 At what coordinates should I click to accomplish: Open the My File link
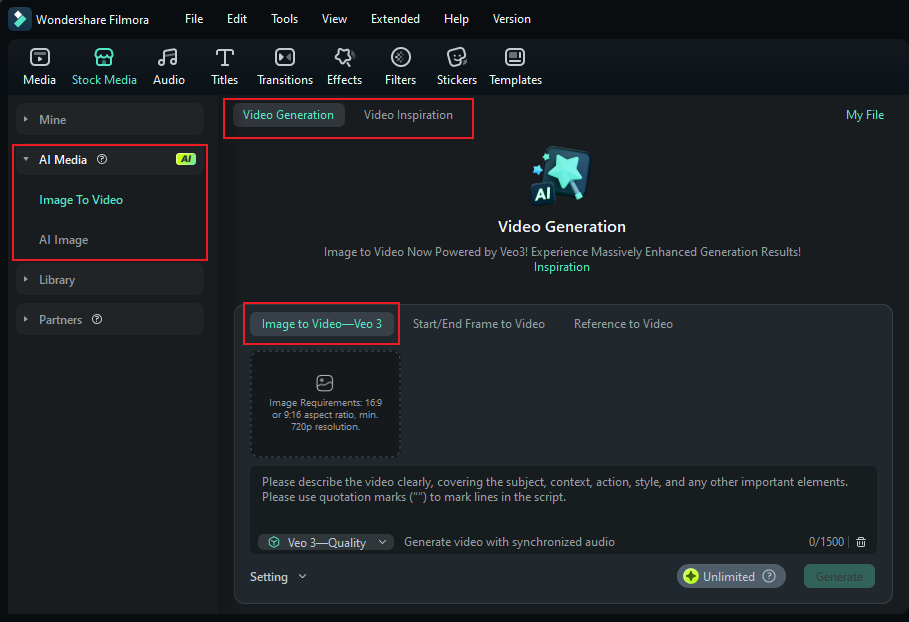(864, 115)
